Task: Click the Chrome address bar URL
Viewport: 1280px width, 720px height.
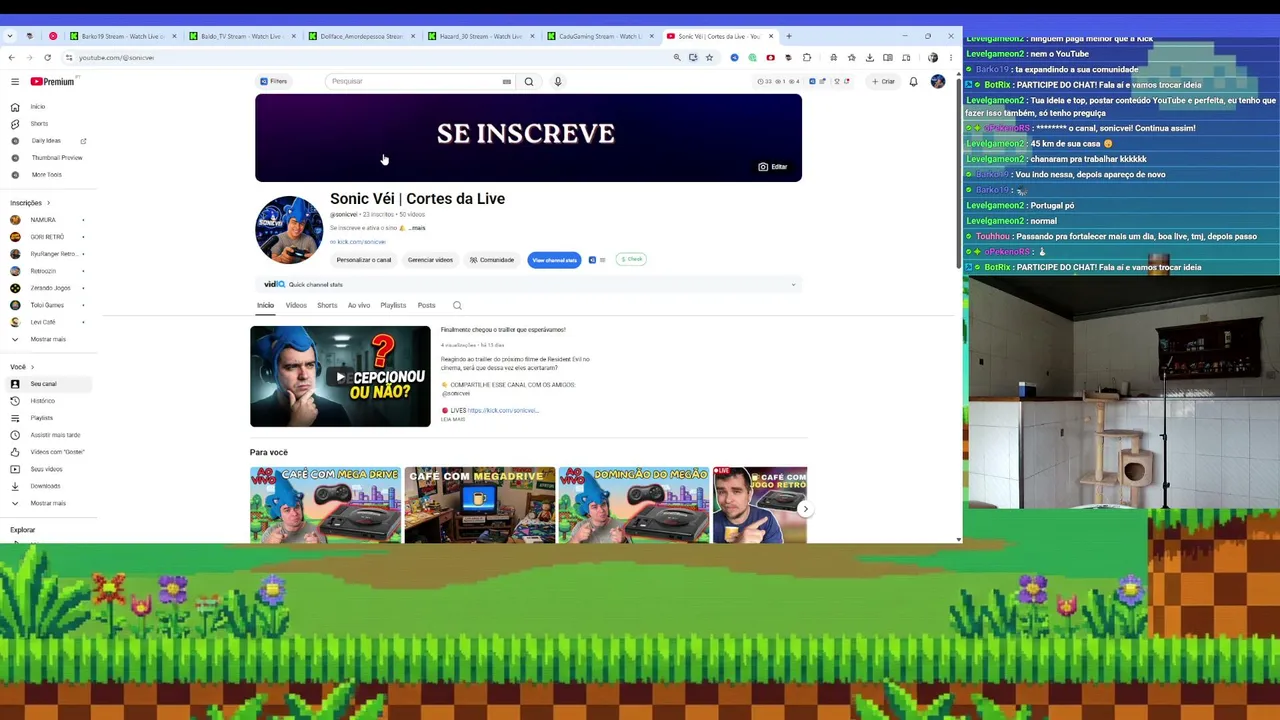Action: 116,58
